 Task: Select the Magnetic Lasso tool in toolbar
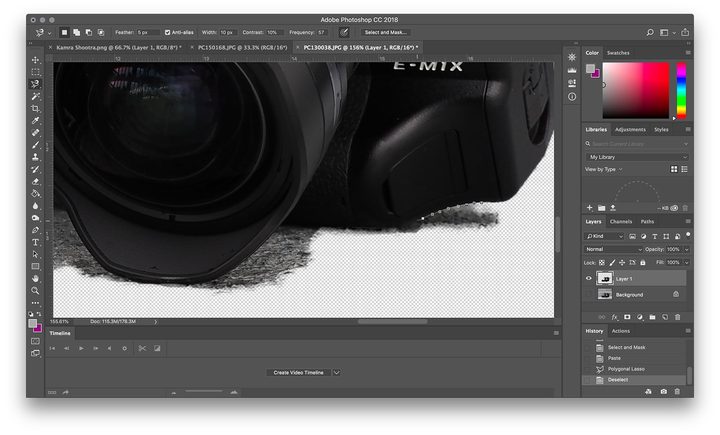pyautogui.click(x=35, y=84)
